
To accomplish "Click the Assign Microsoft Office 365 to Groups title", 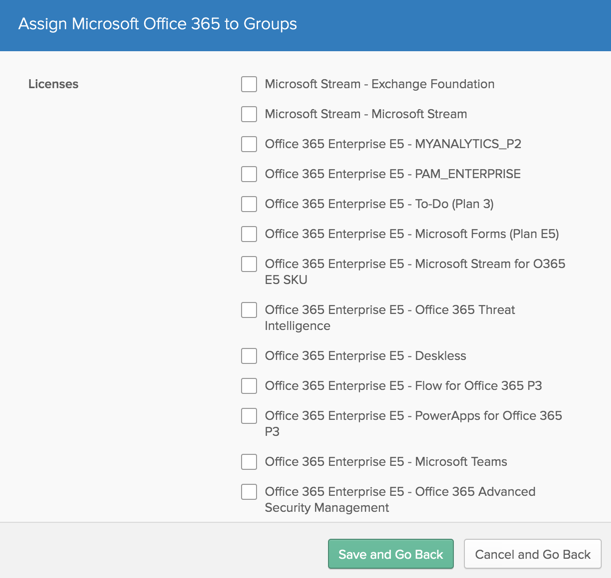I will click(158, 24).
